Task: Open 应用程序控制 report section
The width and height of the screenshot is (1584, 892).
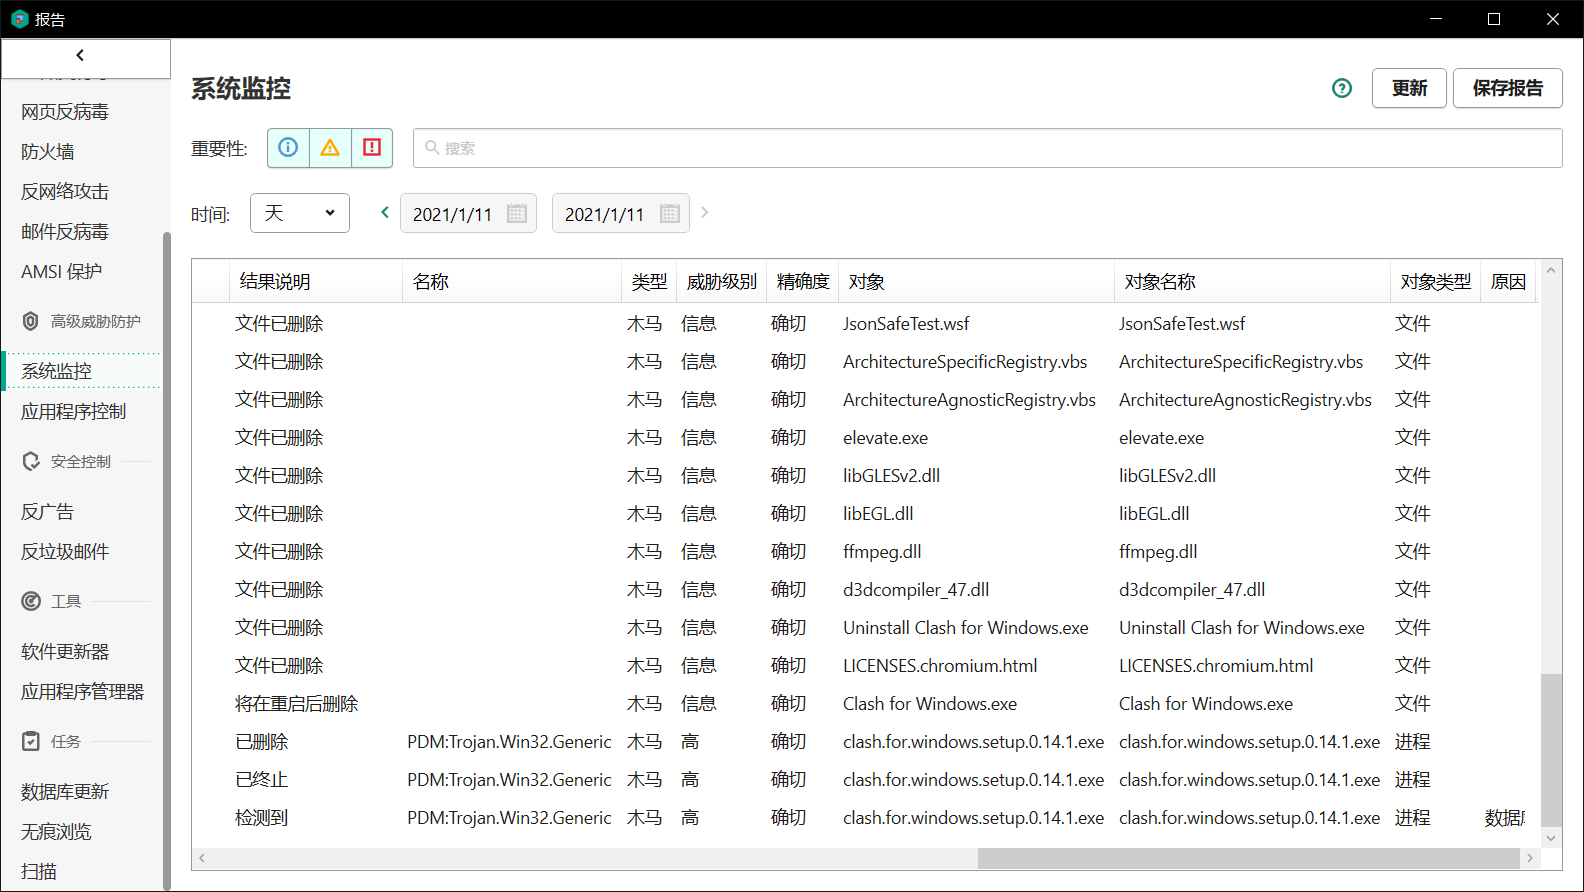Action: coord(74,412)
